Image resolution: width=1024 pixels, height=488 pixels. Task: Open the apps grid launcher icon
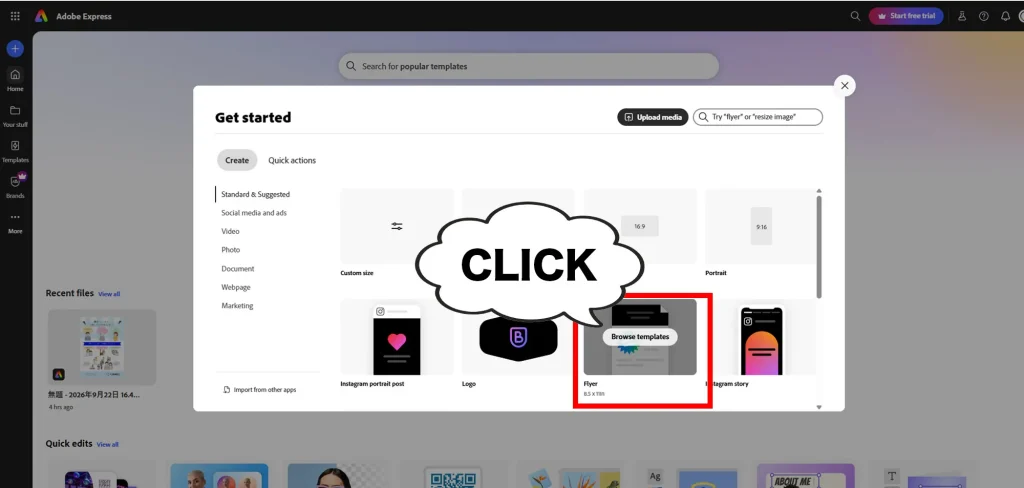[x=15, y=16]
